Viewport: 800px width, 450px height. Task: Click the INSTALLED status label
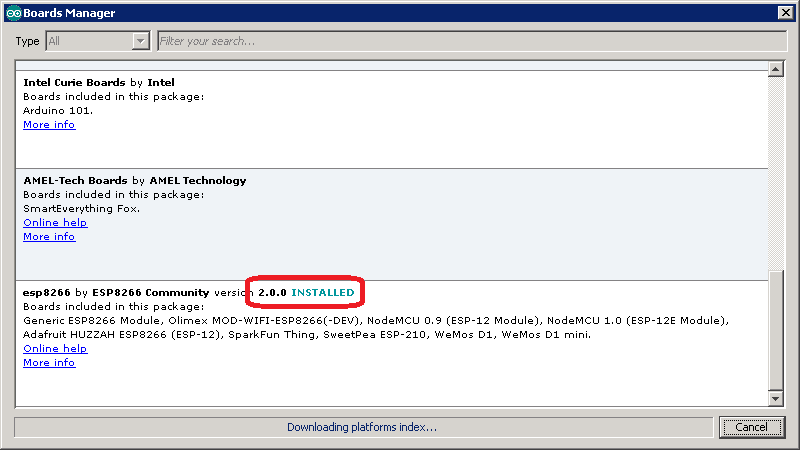click(322, 292)
